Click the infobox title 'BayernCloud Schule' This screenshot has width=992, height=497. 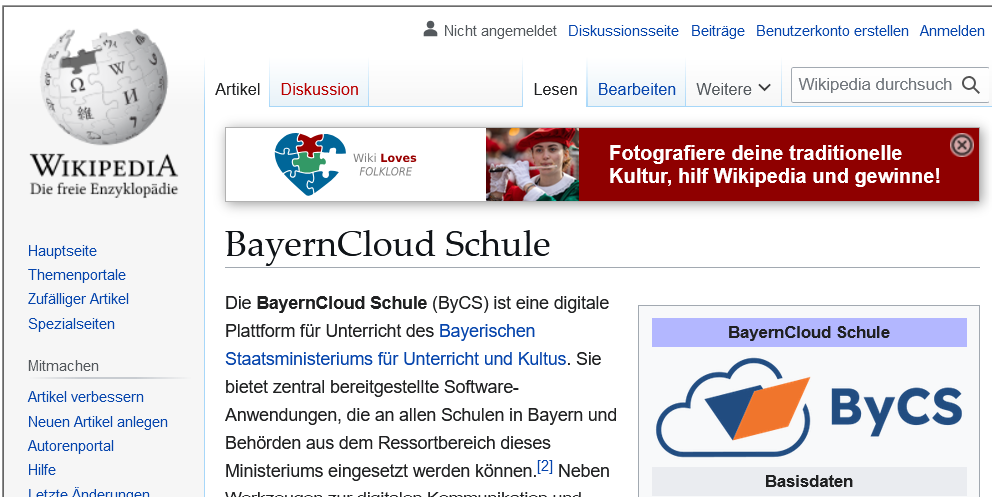point(809,333)
